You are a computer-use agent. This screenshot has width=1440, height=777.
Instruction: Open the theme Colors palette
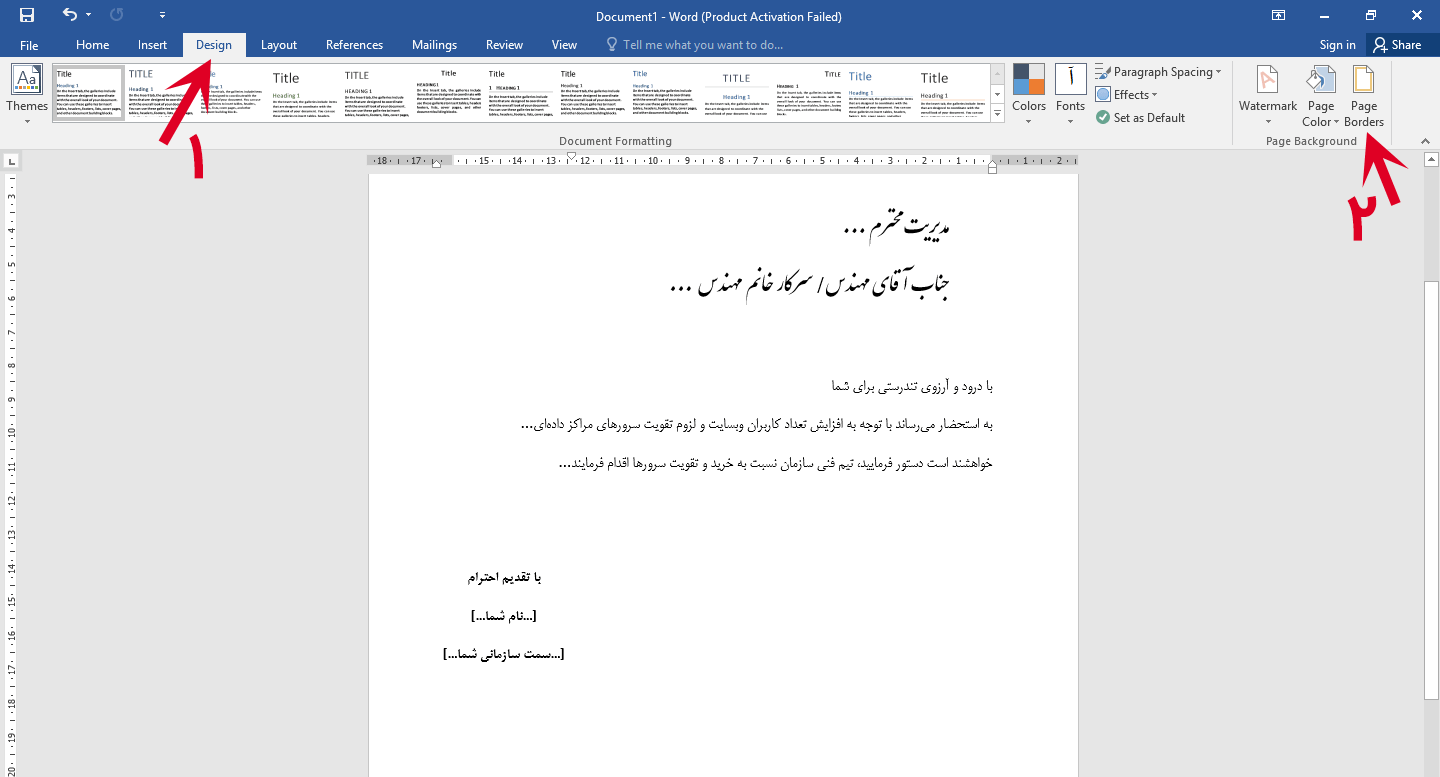coord(1029,96)
